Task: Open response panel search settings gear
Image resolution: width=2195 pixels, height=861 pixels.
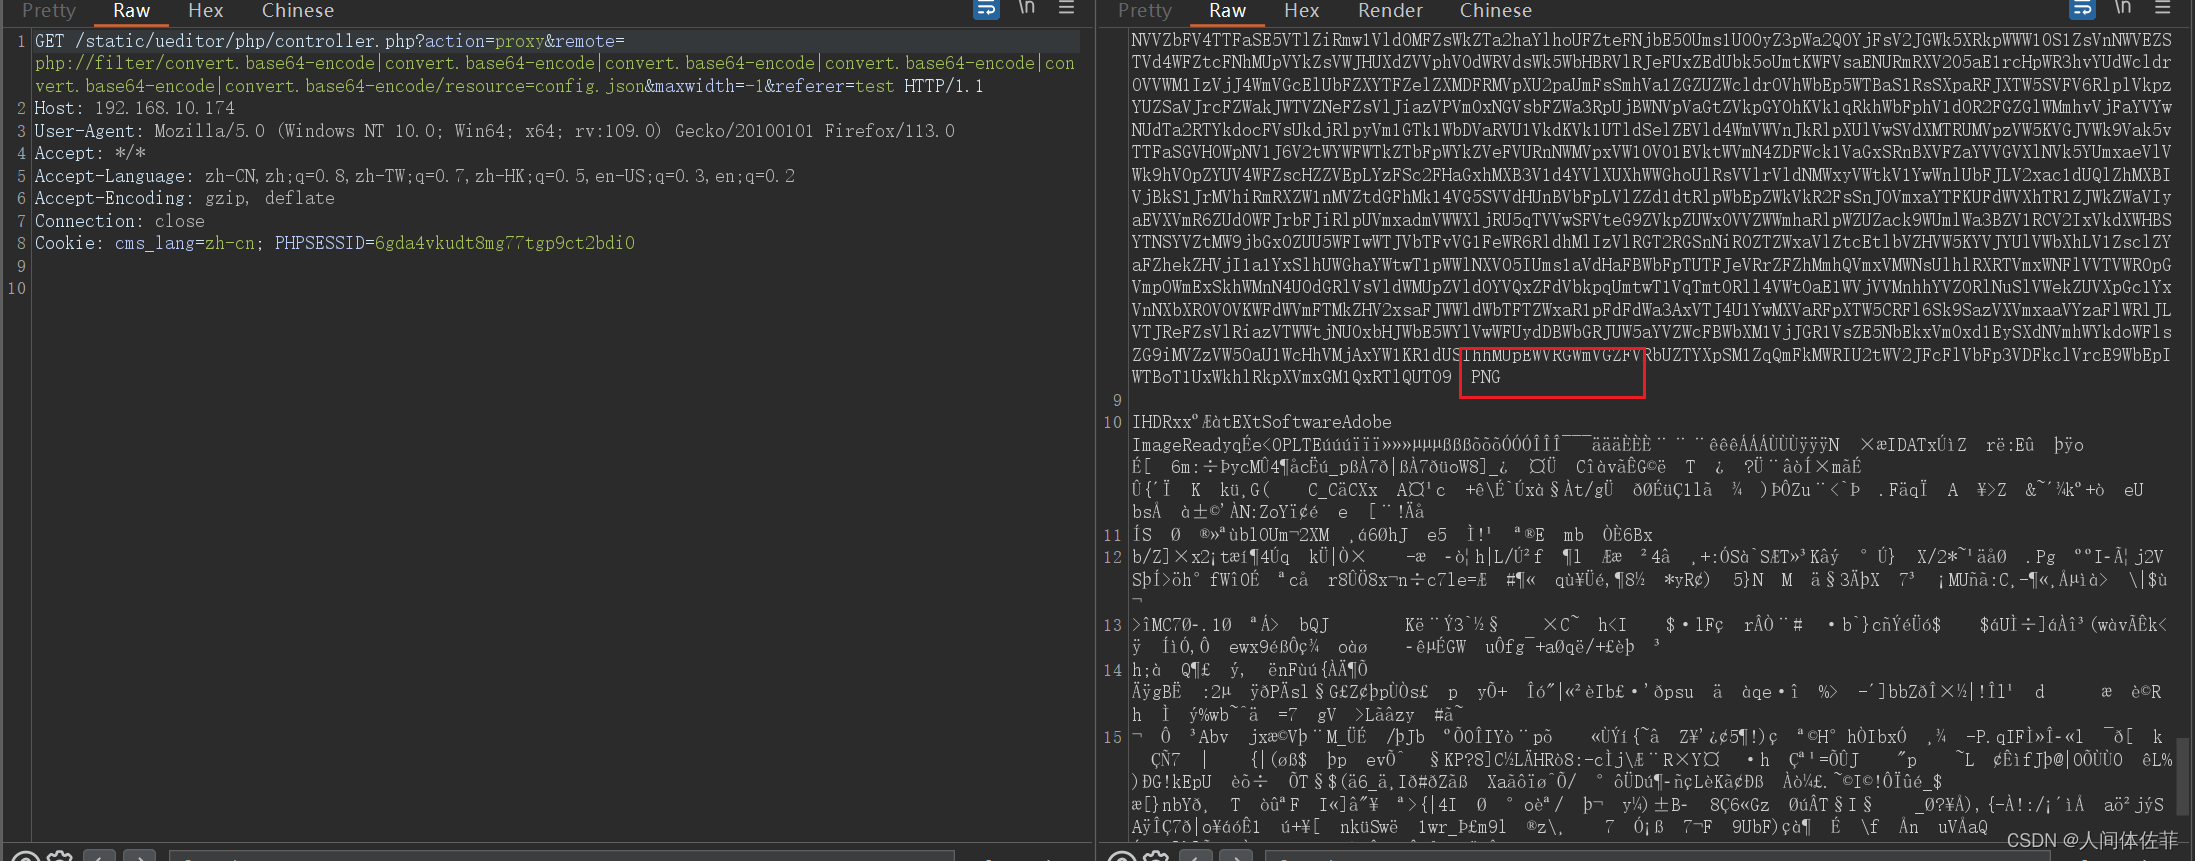Action: pyautogui.click(x=1156, y=856)
